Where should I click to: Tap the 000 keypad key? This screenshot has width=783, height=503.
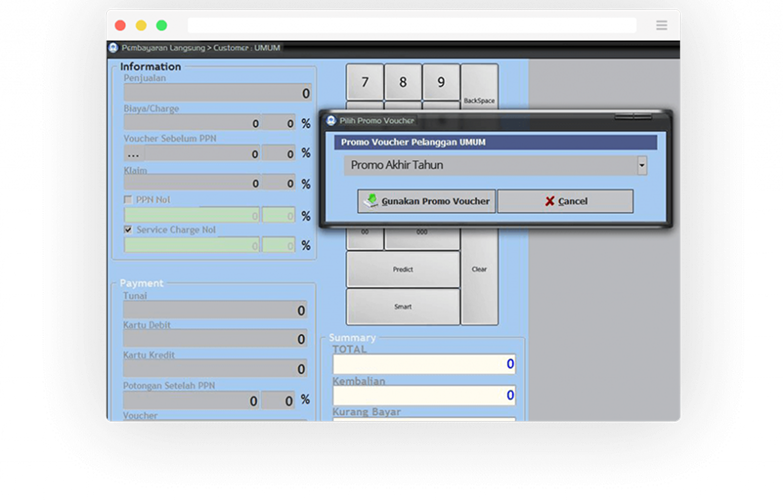coord(422,238)
